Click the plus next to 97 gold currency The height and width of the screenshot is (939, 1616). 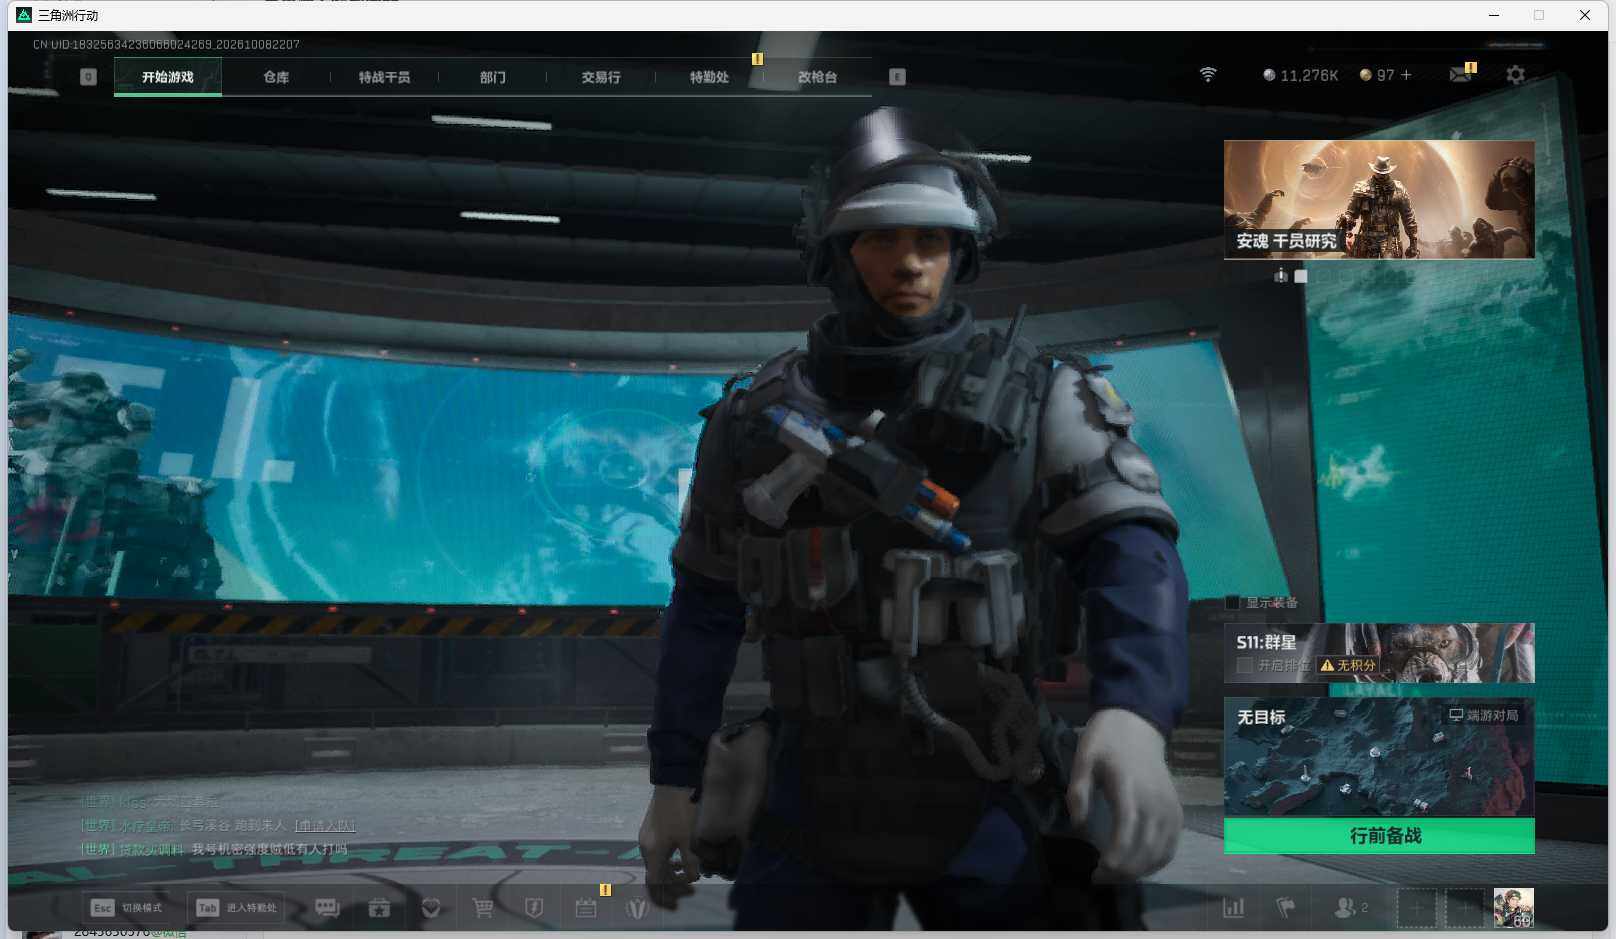pos(1406,75)
